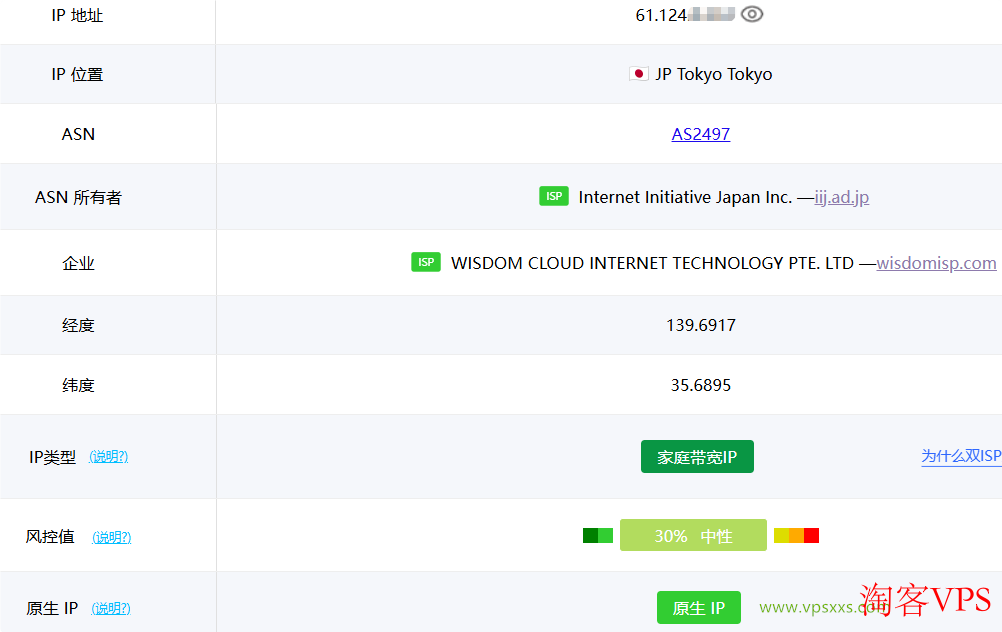
Task: Click the 家庭带宽IP badge
Action: pyautogui.click(x=697, y=456)
